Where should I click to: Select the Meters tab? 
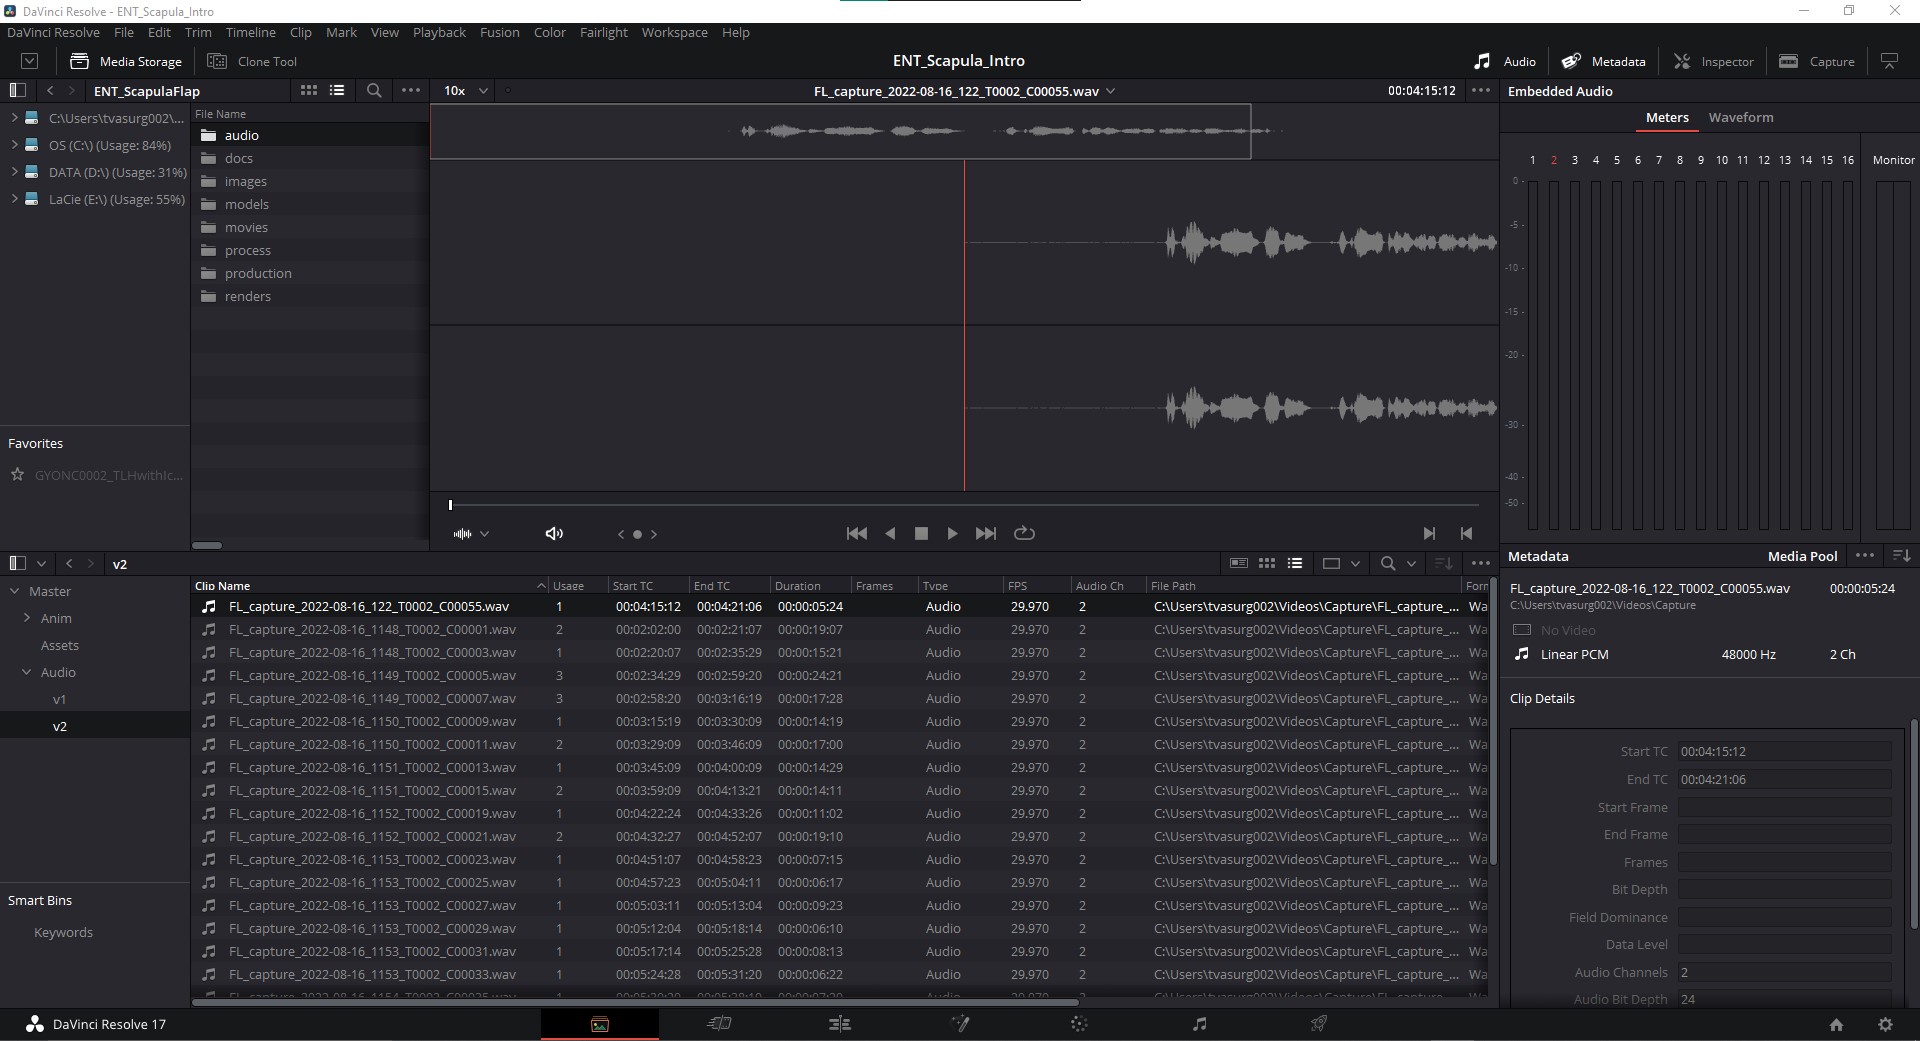pos(1667,117)
